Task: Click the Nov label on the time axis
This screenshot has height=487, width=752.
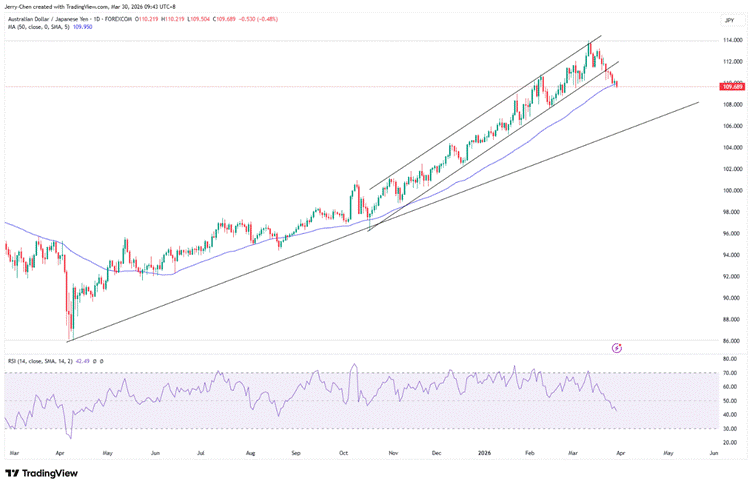Action: (393, 453)
